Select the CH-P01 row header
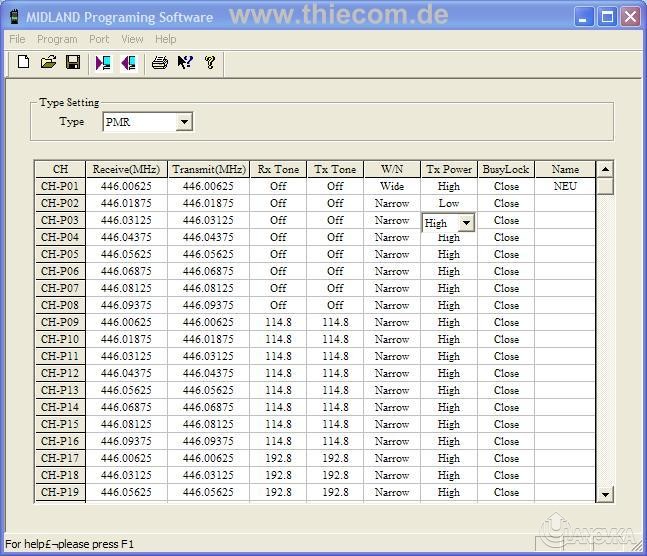 [60, 186]
